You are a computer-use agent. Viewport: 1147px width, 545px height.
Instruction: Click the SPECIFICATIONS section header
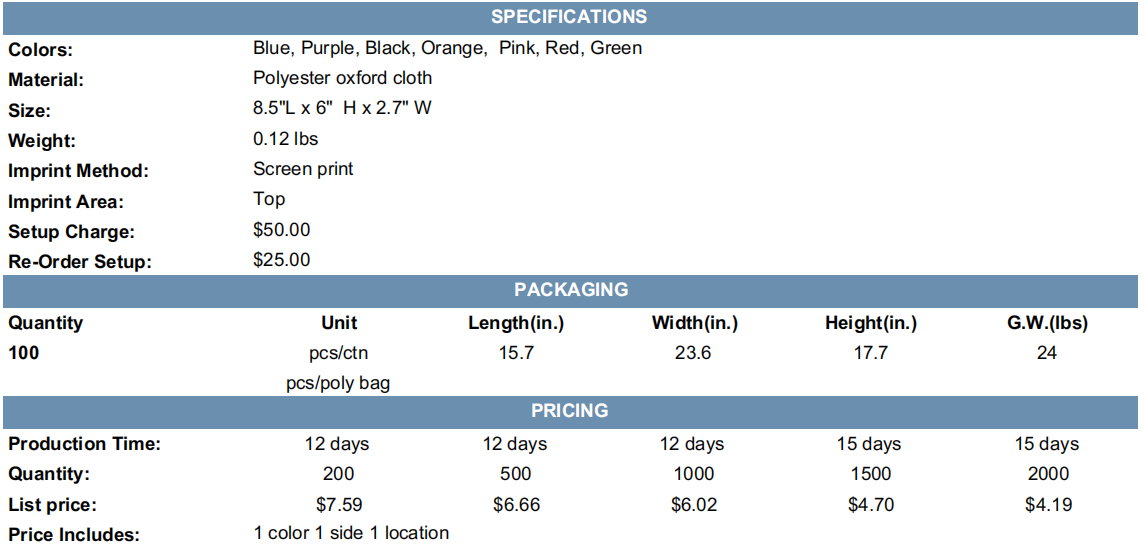tap(570, 17)
